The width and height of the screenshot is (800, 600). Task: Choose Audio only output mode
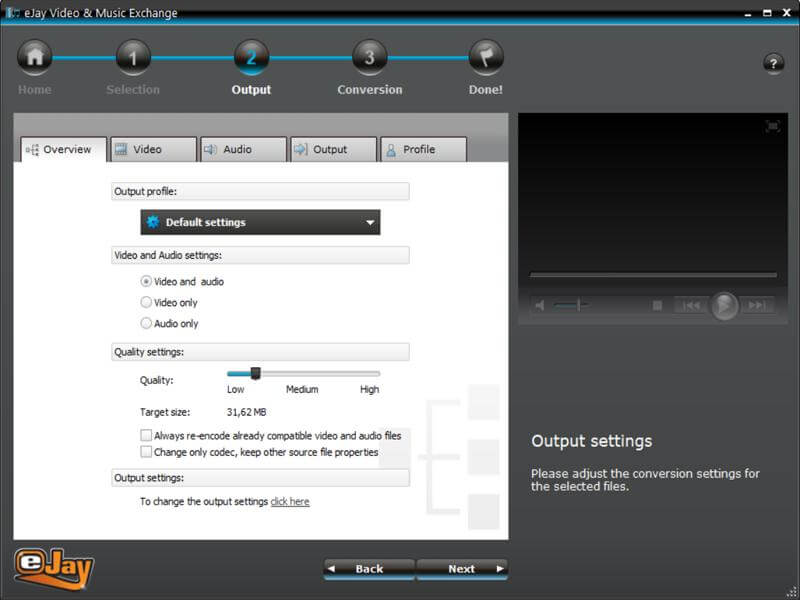149,323
